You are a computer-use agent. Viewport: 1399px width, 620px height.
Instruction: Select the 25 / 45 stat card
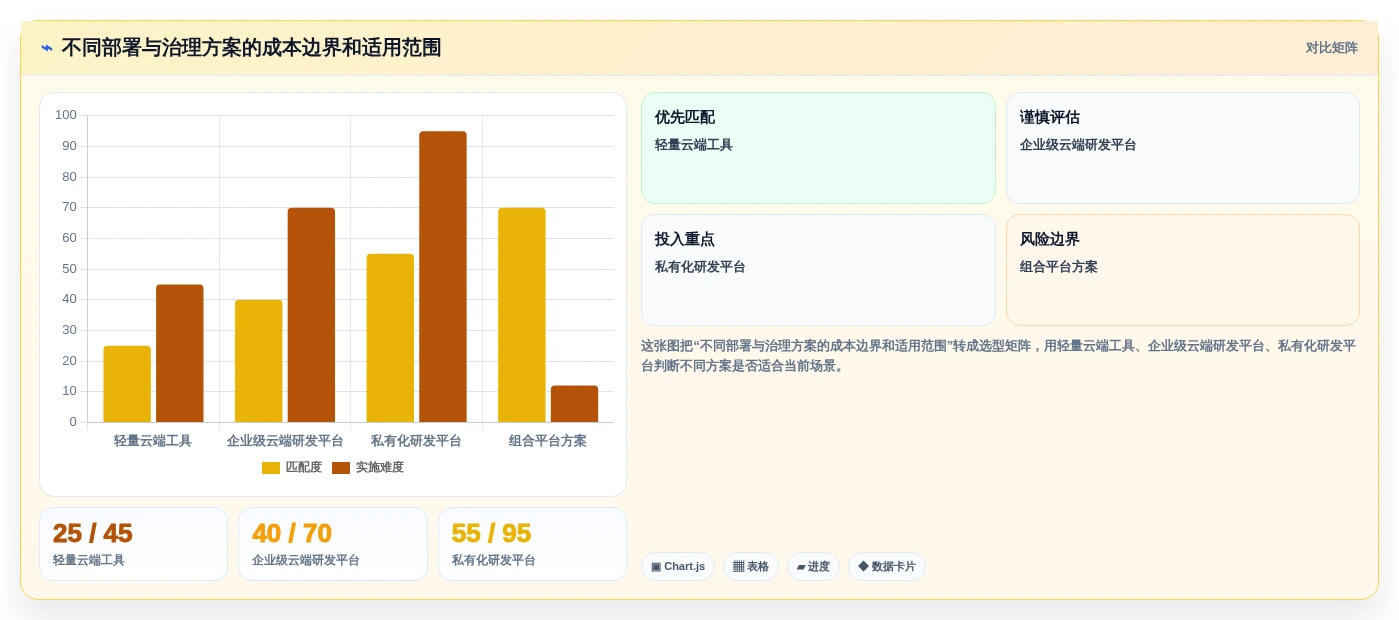(x=133, y=544)
